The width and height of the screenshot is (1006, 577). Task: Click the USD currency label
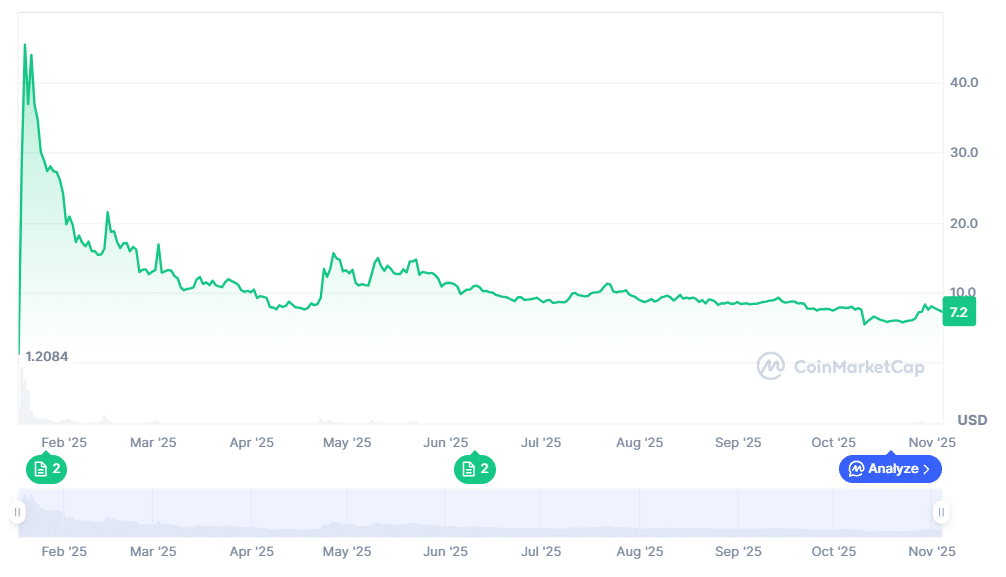coord(972,419)
